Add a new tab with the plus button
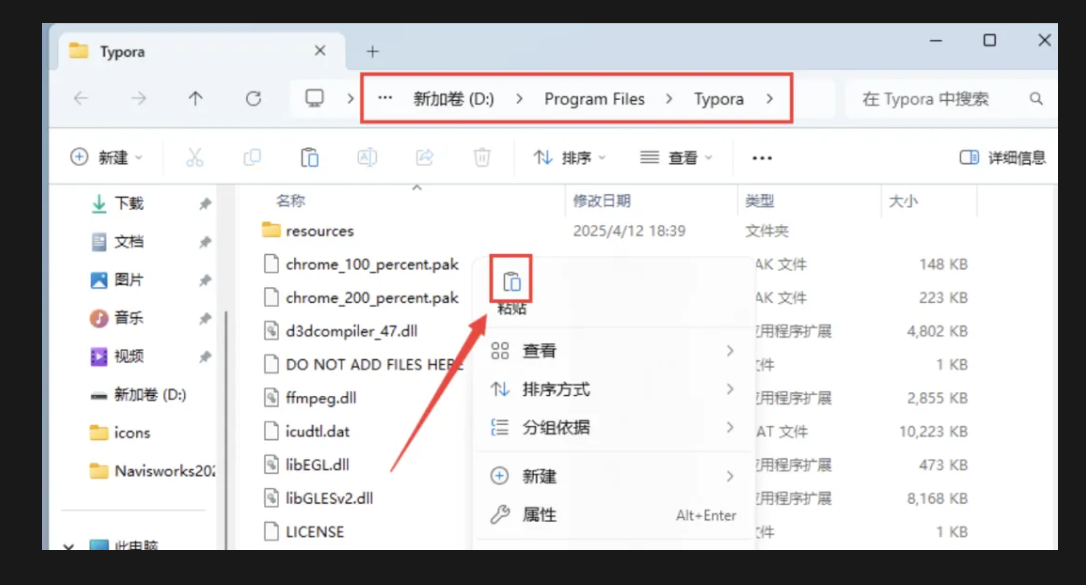The image size is (1086, 585). (373, 51)
